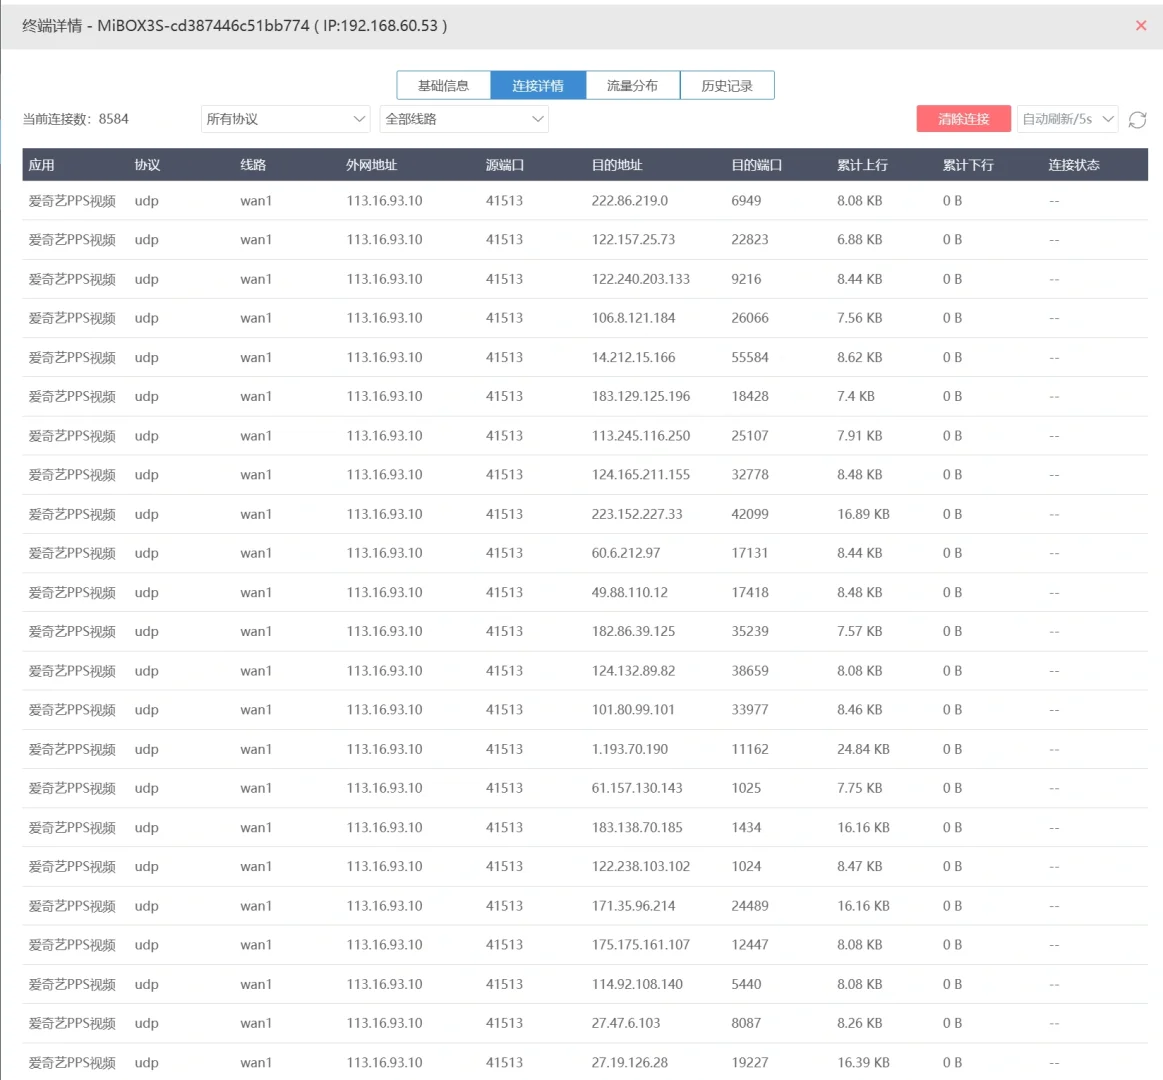This screenshot has width=1163, height=1080.
Task: Click destination address 222.86.219.0
Action: [630, 201]
